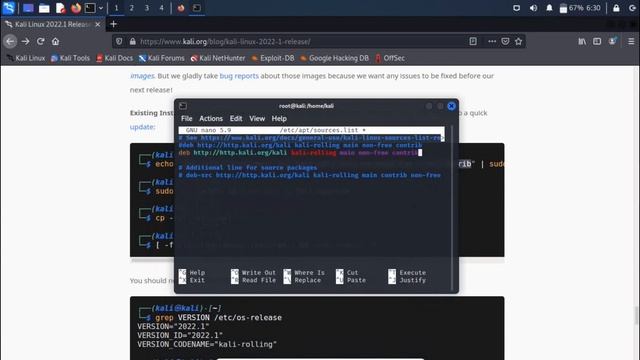Open terminal emulator from the panel
640x360 pixels.
coord(90,8)
